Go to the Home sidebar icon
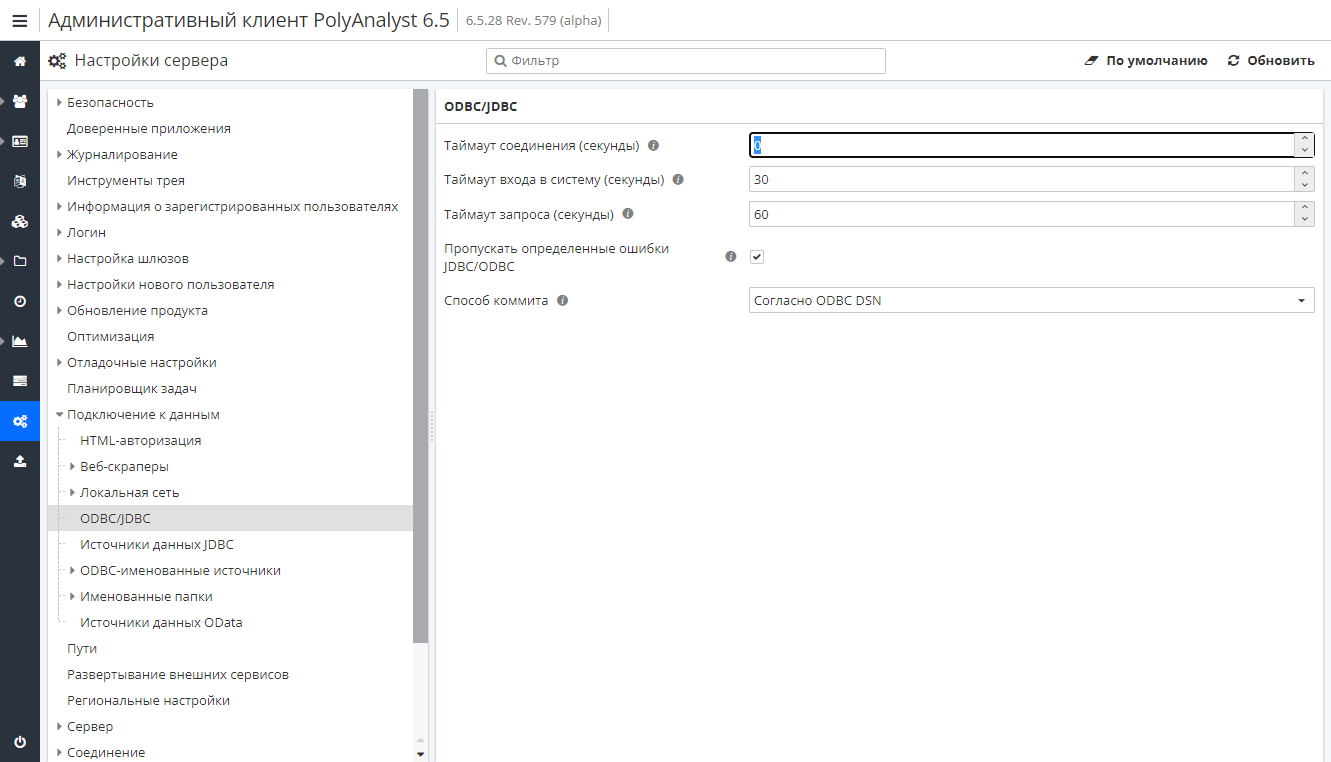This screenshot has width=1331, height=762. click(20, 61)
